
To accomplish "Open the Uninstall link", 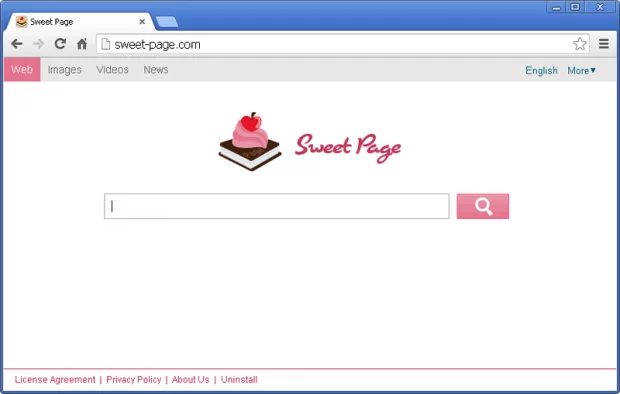I will [x=239, y=380].
